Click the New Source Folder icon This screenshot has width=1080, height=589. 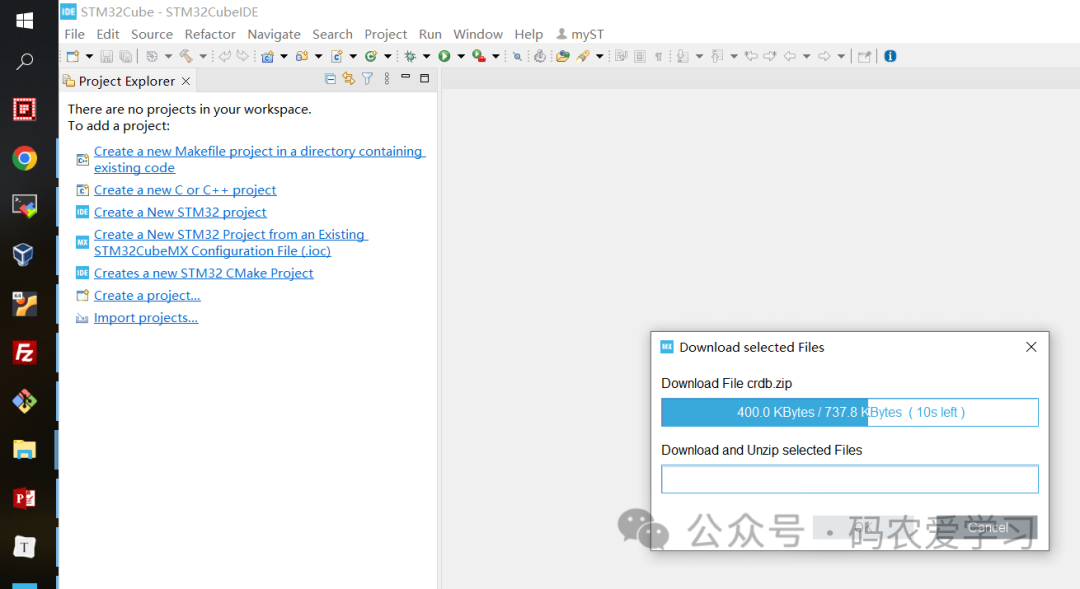302,56
